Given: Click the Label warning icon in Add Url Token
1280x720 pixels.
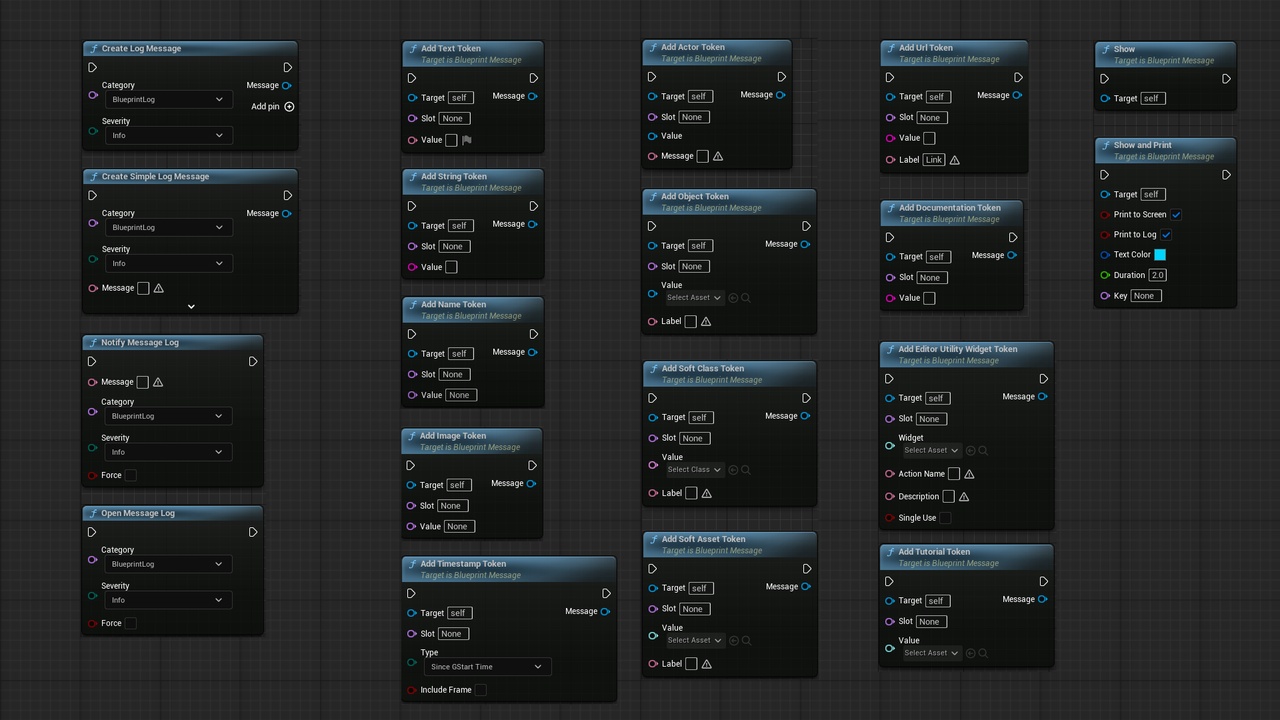Looking at the screenshot, I should pos(955,160).
